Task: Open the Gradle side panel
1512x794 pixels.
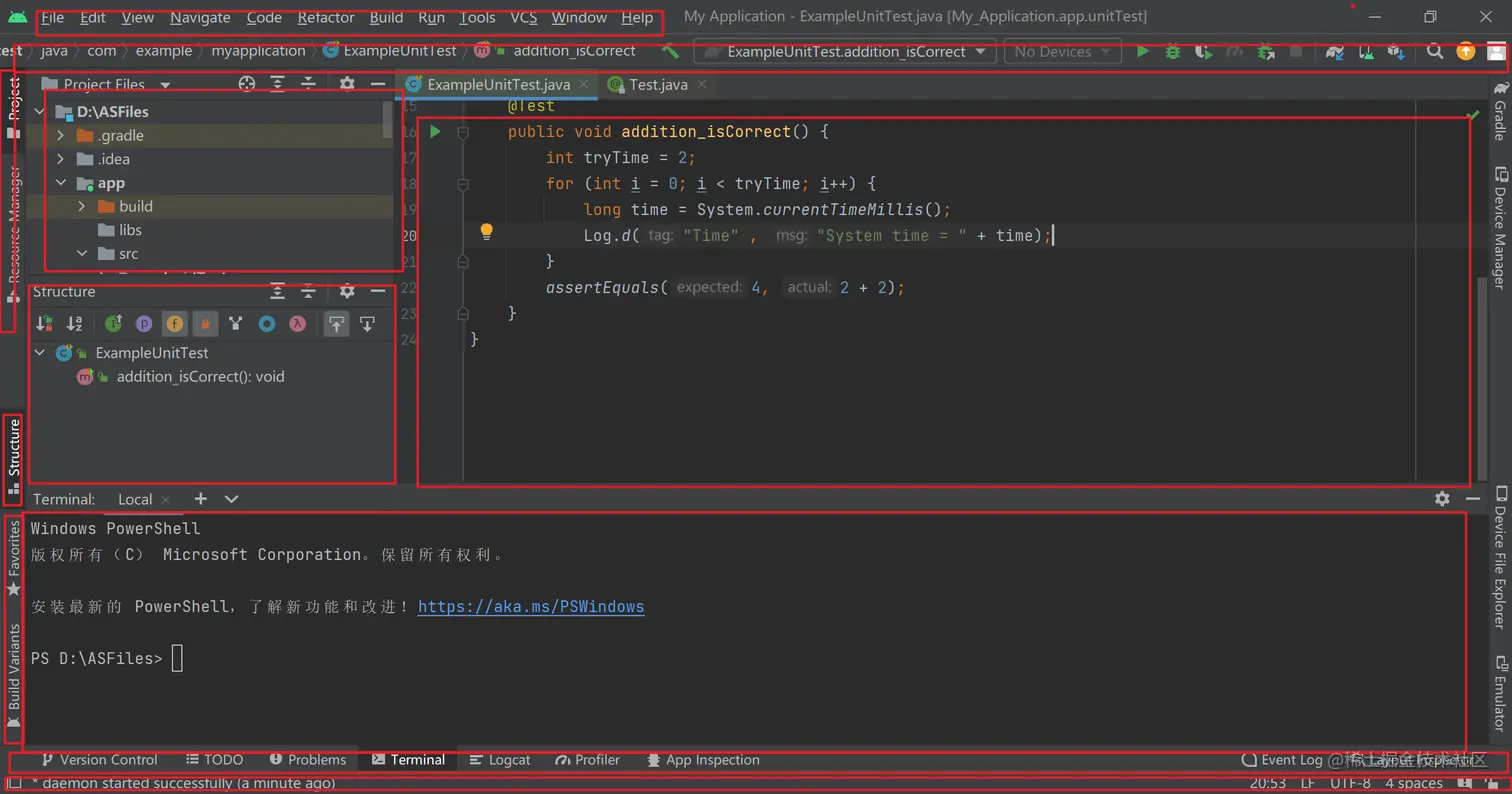Action: 1500,112
